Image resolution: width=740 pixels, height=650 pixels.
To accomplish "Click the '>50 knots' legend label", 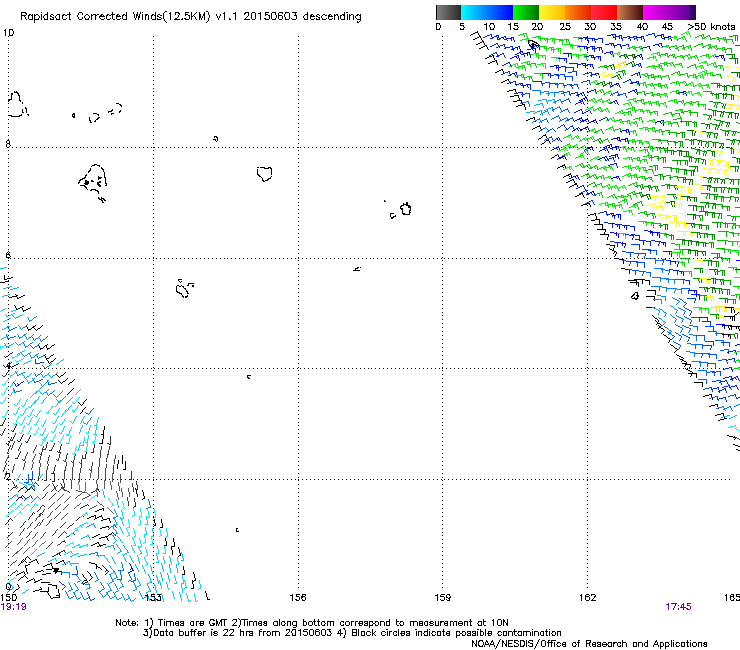I will (711, 26).
